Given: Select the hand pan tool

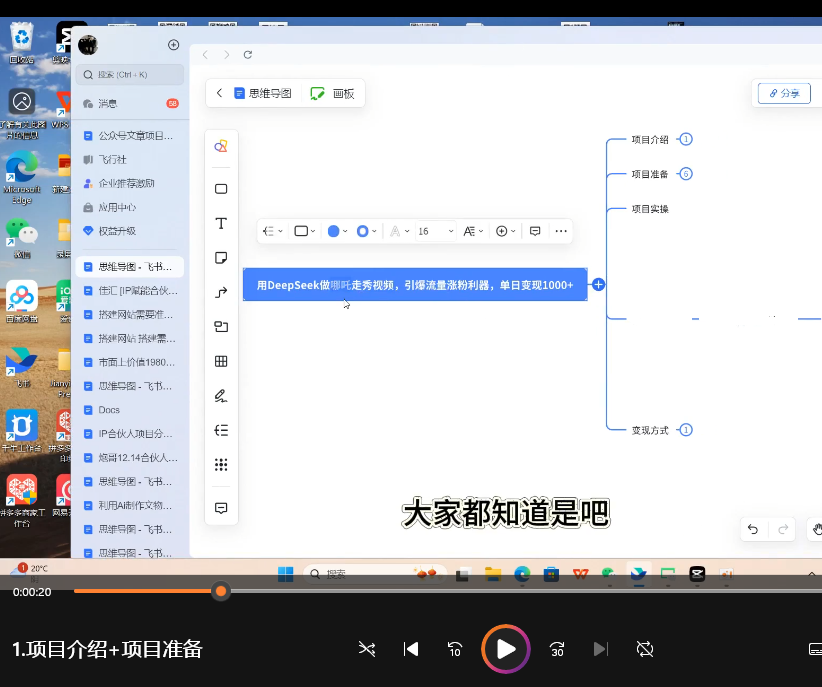Looking at the screenshot, I should tap(817, 529).
